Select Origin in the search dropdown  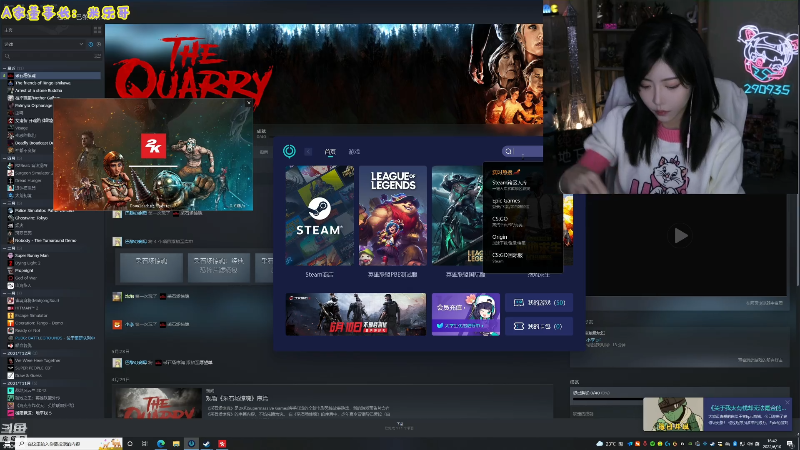tap(522, 239)
